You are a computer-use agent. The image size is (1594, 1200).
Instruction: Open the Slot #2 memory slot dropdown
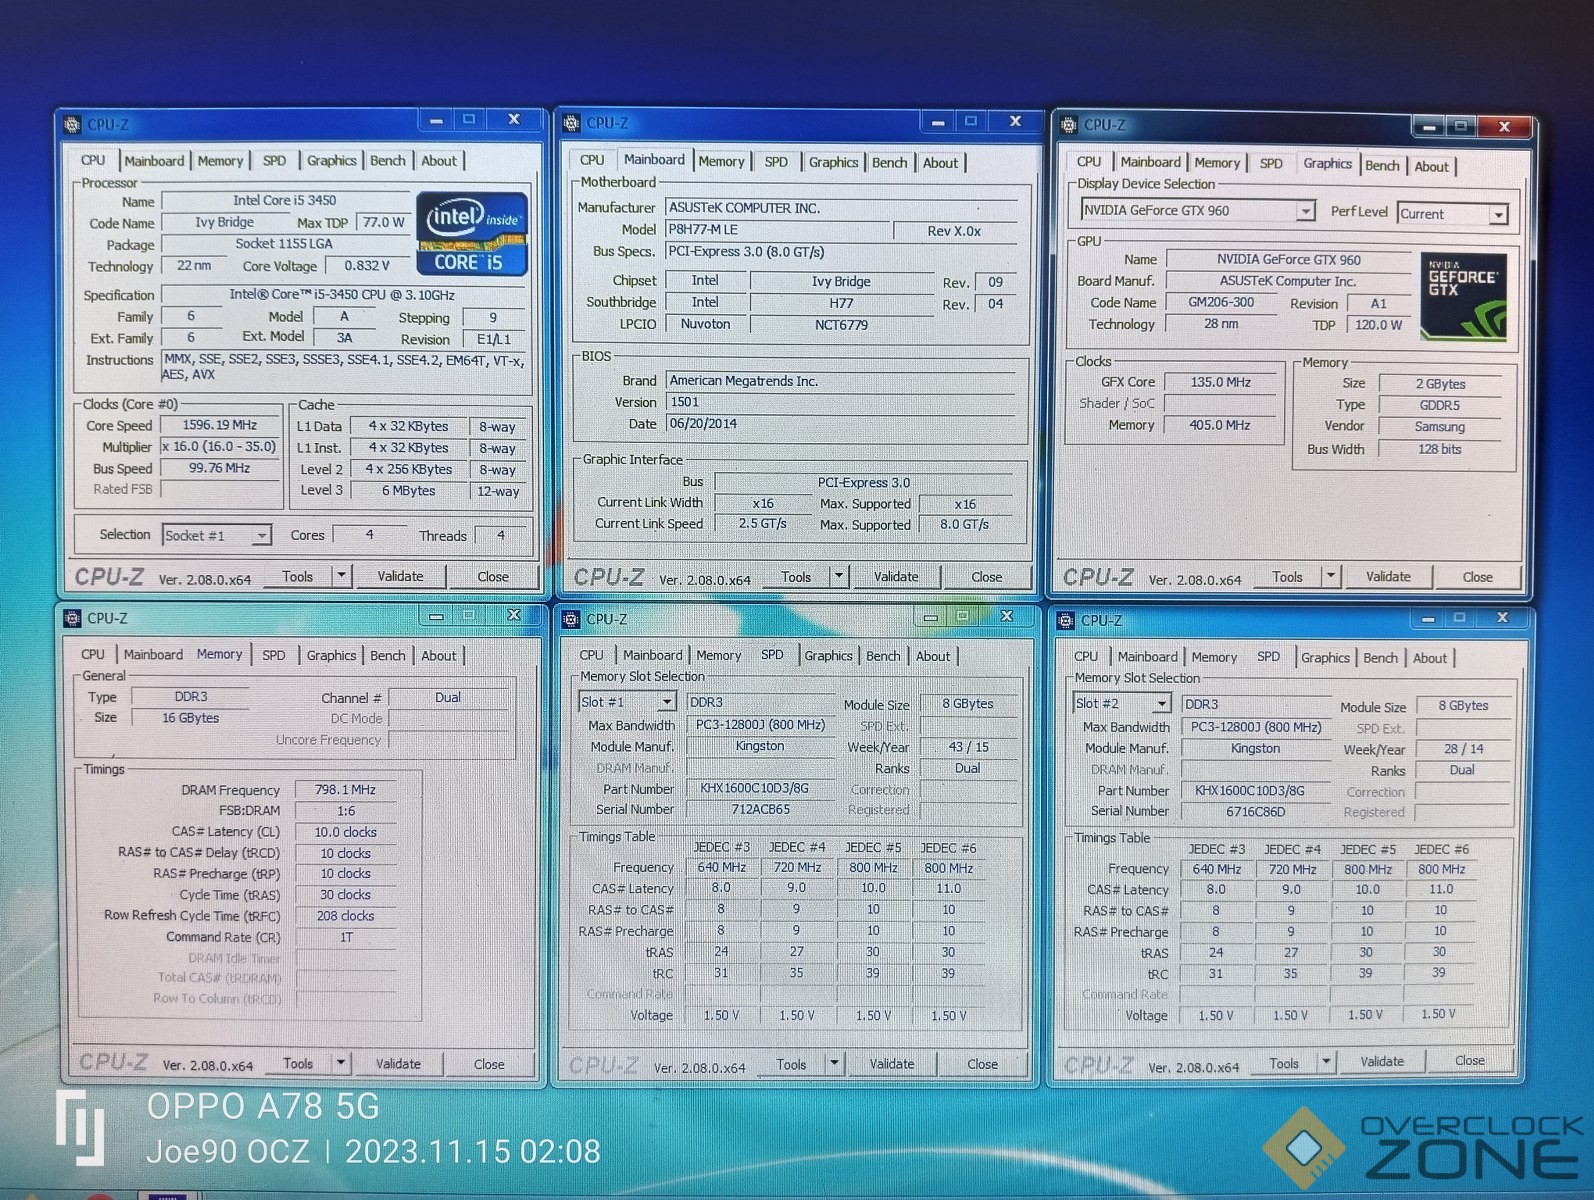pyautogui.click(x=1122, y=704)
